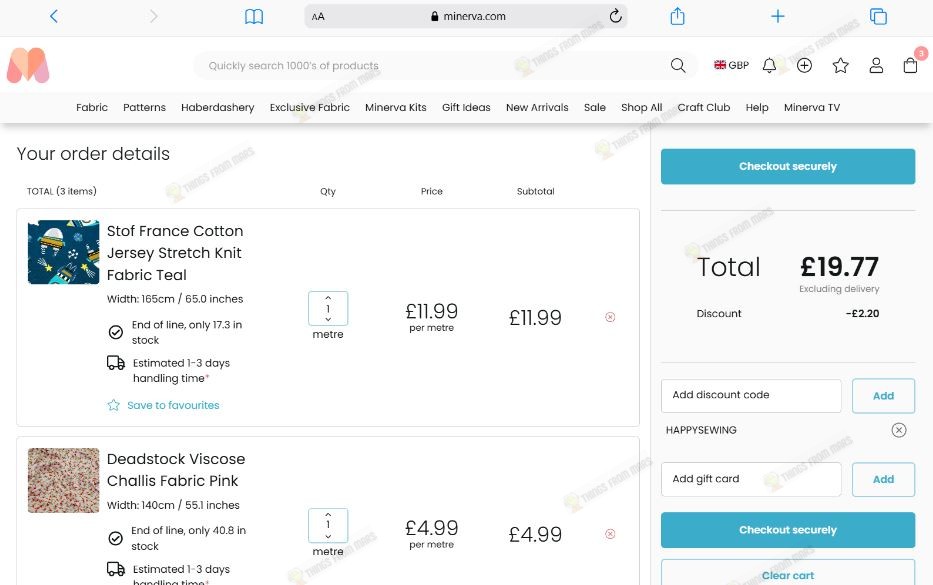Go back with Safari back arrow
The width and height of the screenshot is (933, 585).
54,16
